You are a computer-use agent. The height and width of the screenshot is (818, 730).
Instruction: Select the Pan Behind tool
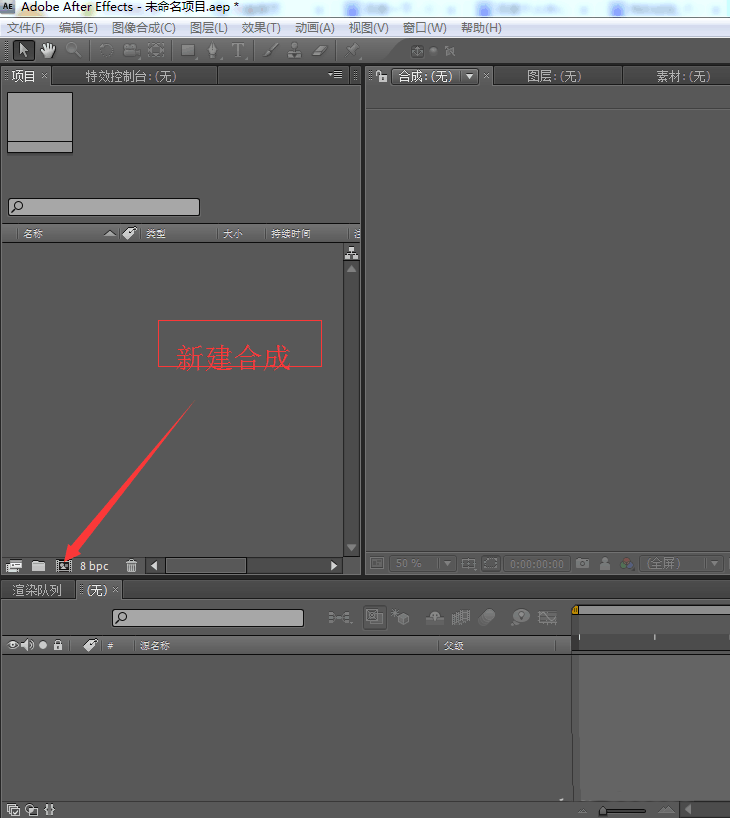point(156,51)
